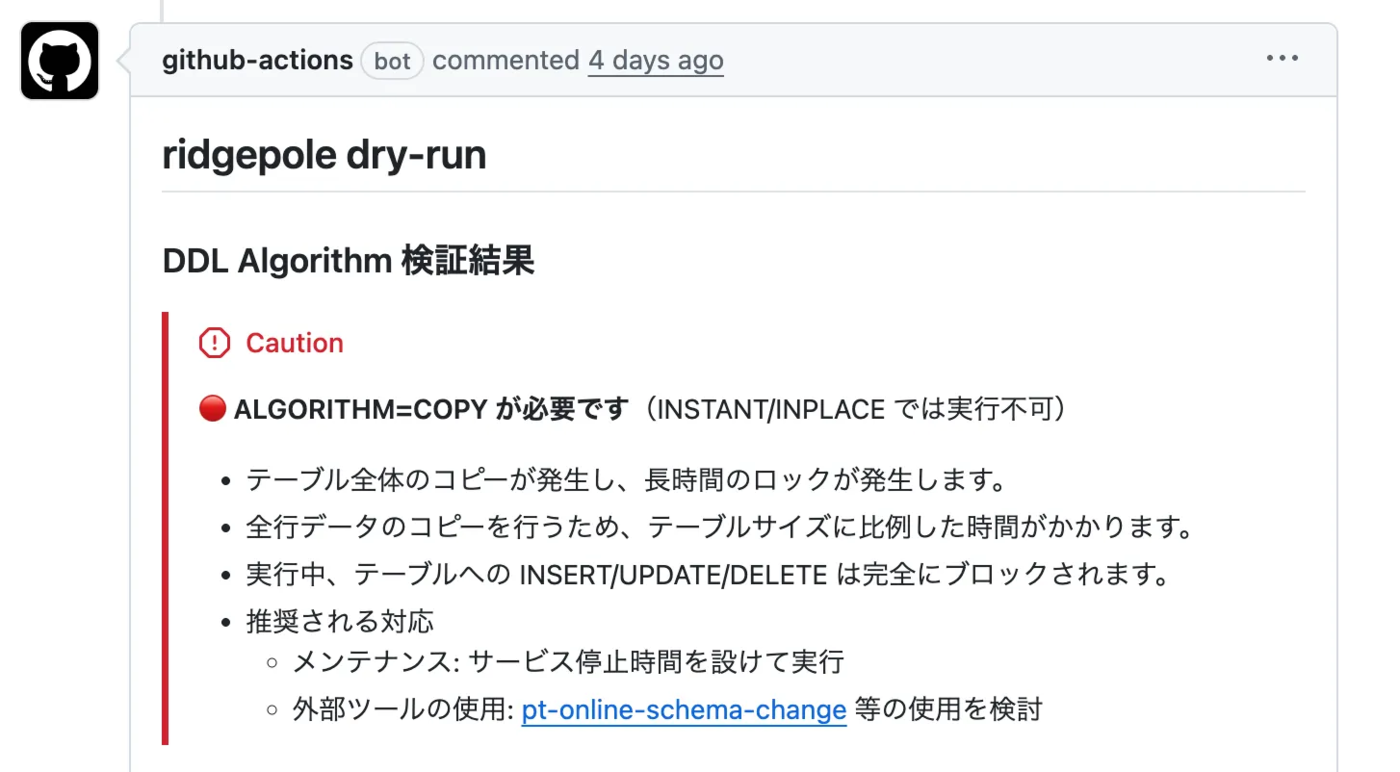1400x772 pixels.
Task: Open the github-actions author profile link
Action: click(x=257, y=61)
